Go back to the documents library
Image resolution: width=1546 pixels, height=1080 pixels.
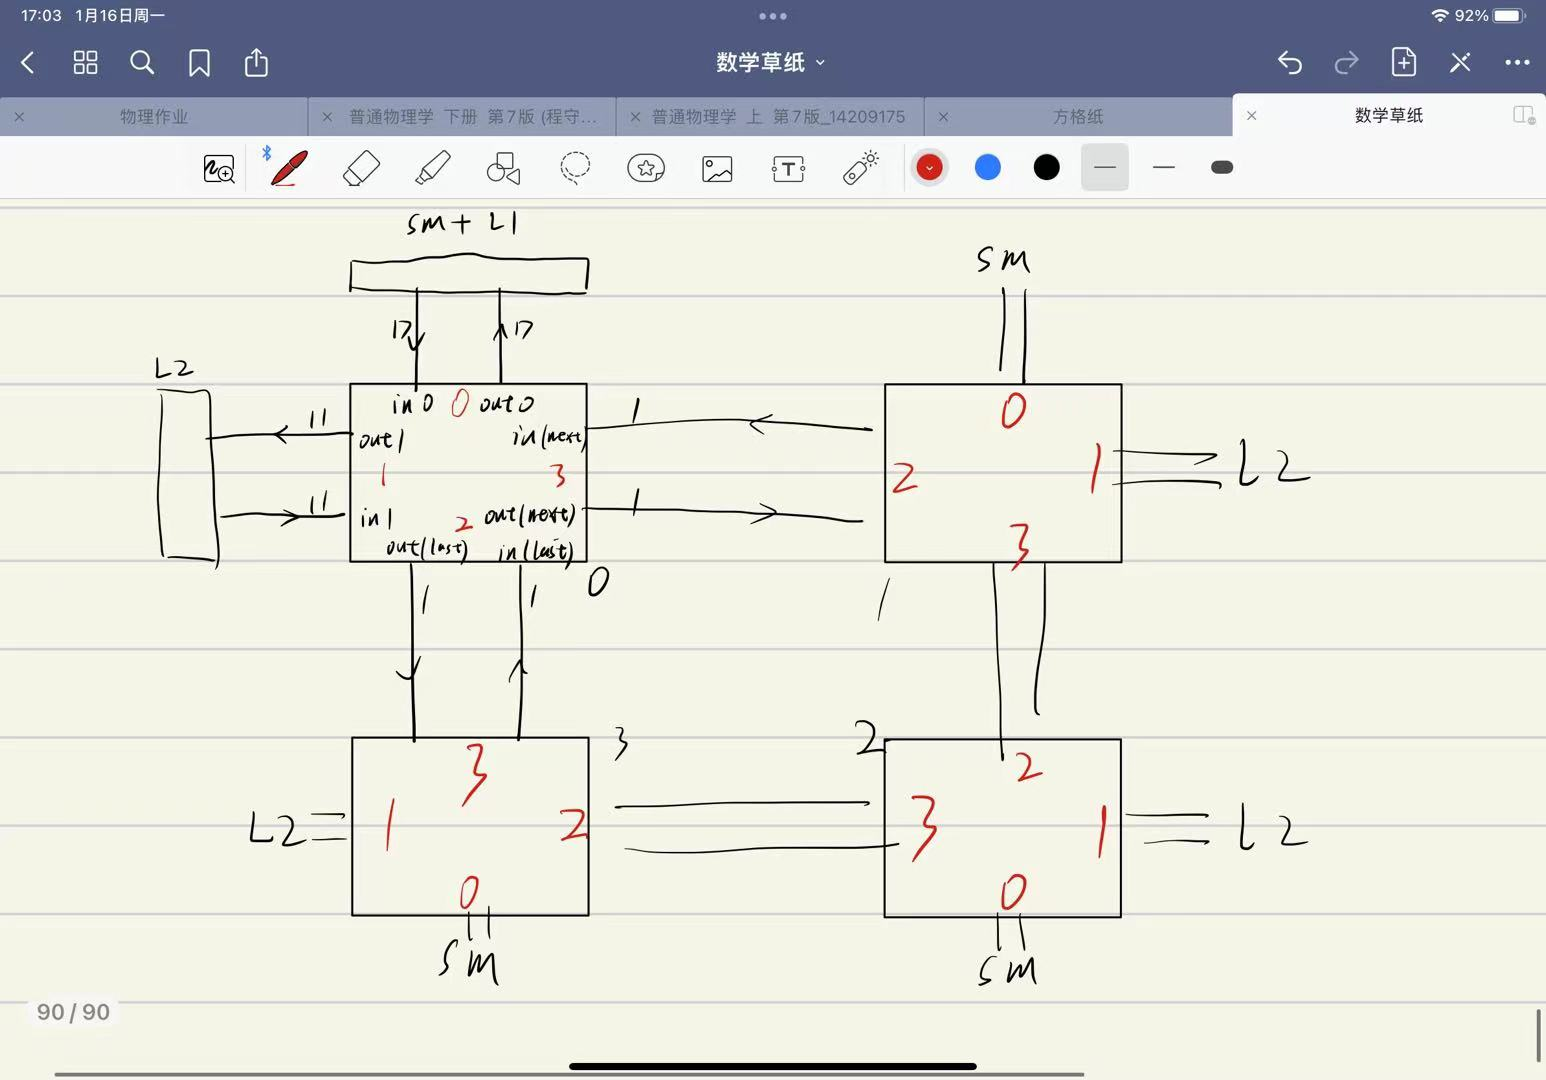[28, 63]
